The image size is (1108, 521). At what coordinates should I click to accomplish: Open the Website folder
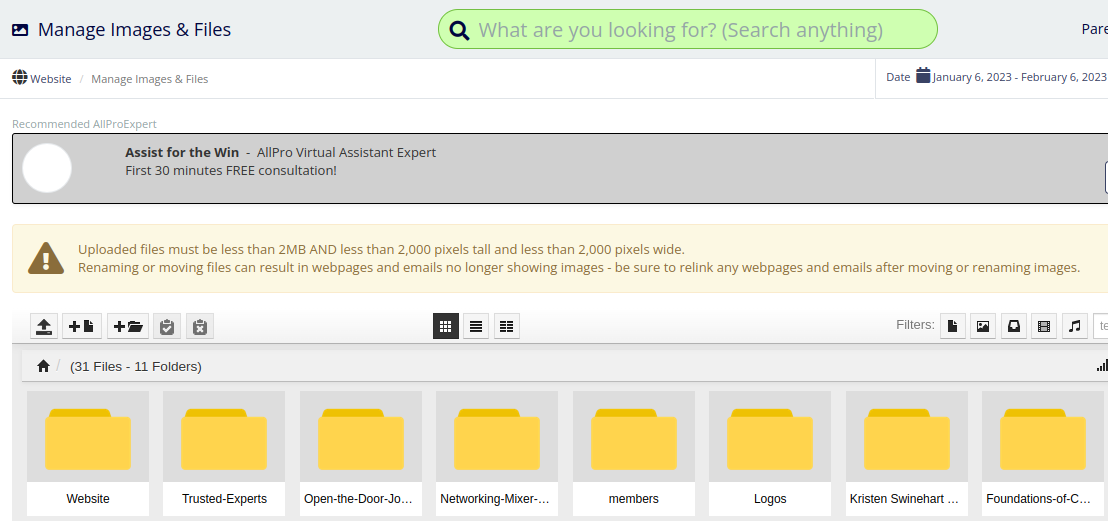[88, 453]
